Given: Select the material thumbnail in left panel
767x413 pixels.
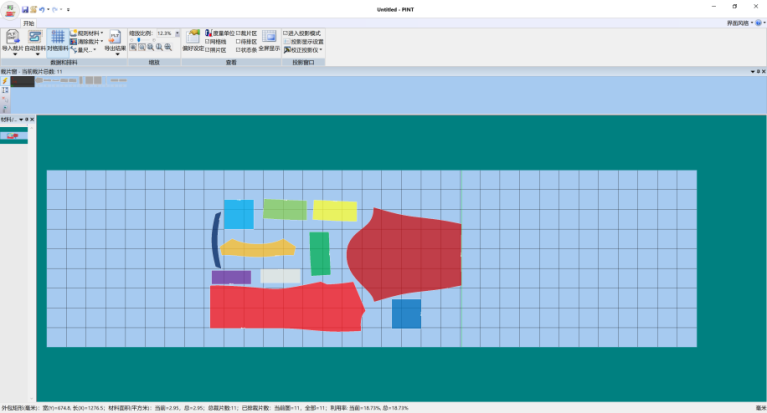Looking at the screenshot, I should pos(13,134).
